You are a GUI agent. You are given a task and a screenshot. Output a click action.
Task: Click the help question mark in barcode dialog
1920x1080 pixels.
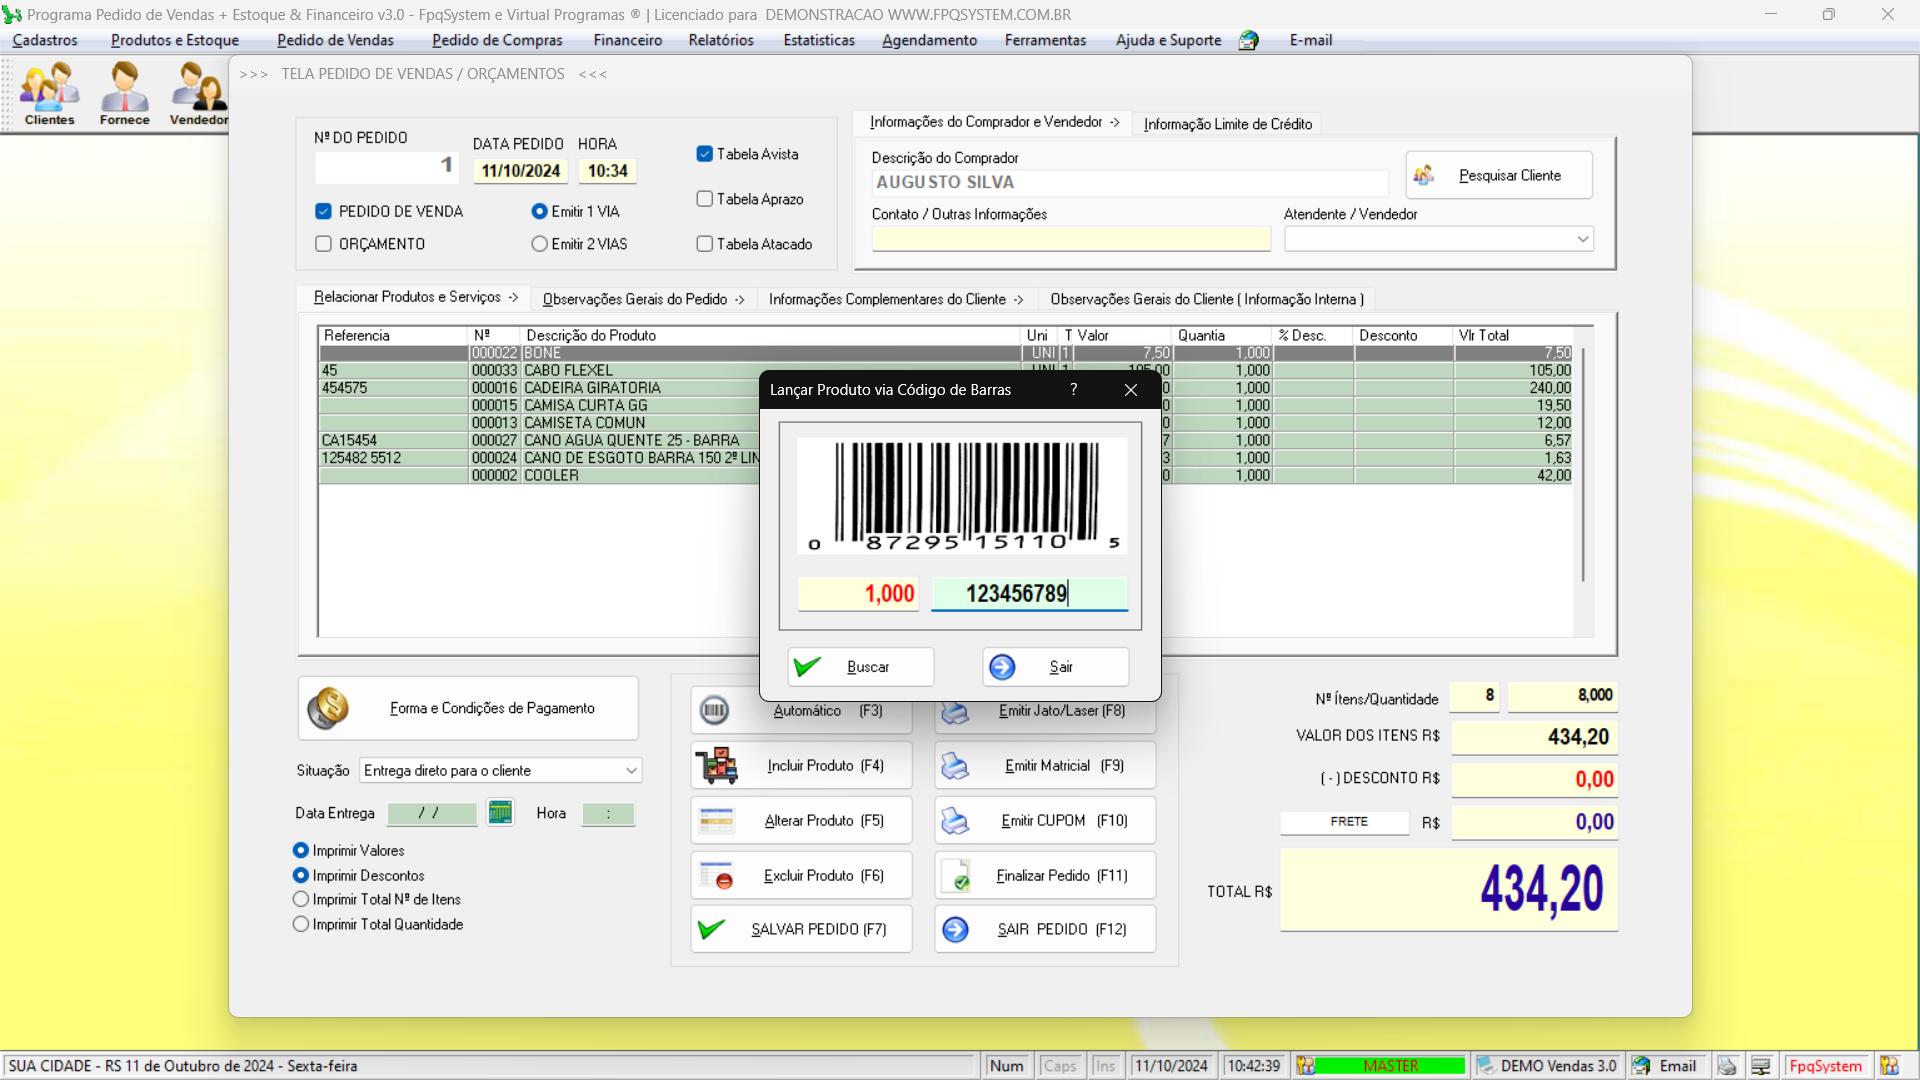tap(1074, 390)
